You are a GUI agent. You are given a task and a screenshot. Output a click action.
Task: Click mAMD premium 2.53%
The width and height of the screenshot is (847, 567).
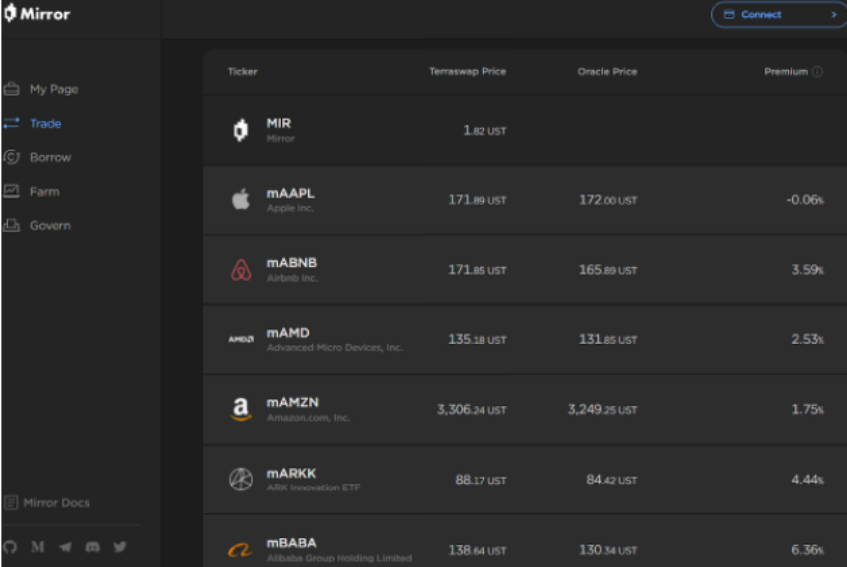pos(808,340)
